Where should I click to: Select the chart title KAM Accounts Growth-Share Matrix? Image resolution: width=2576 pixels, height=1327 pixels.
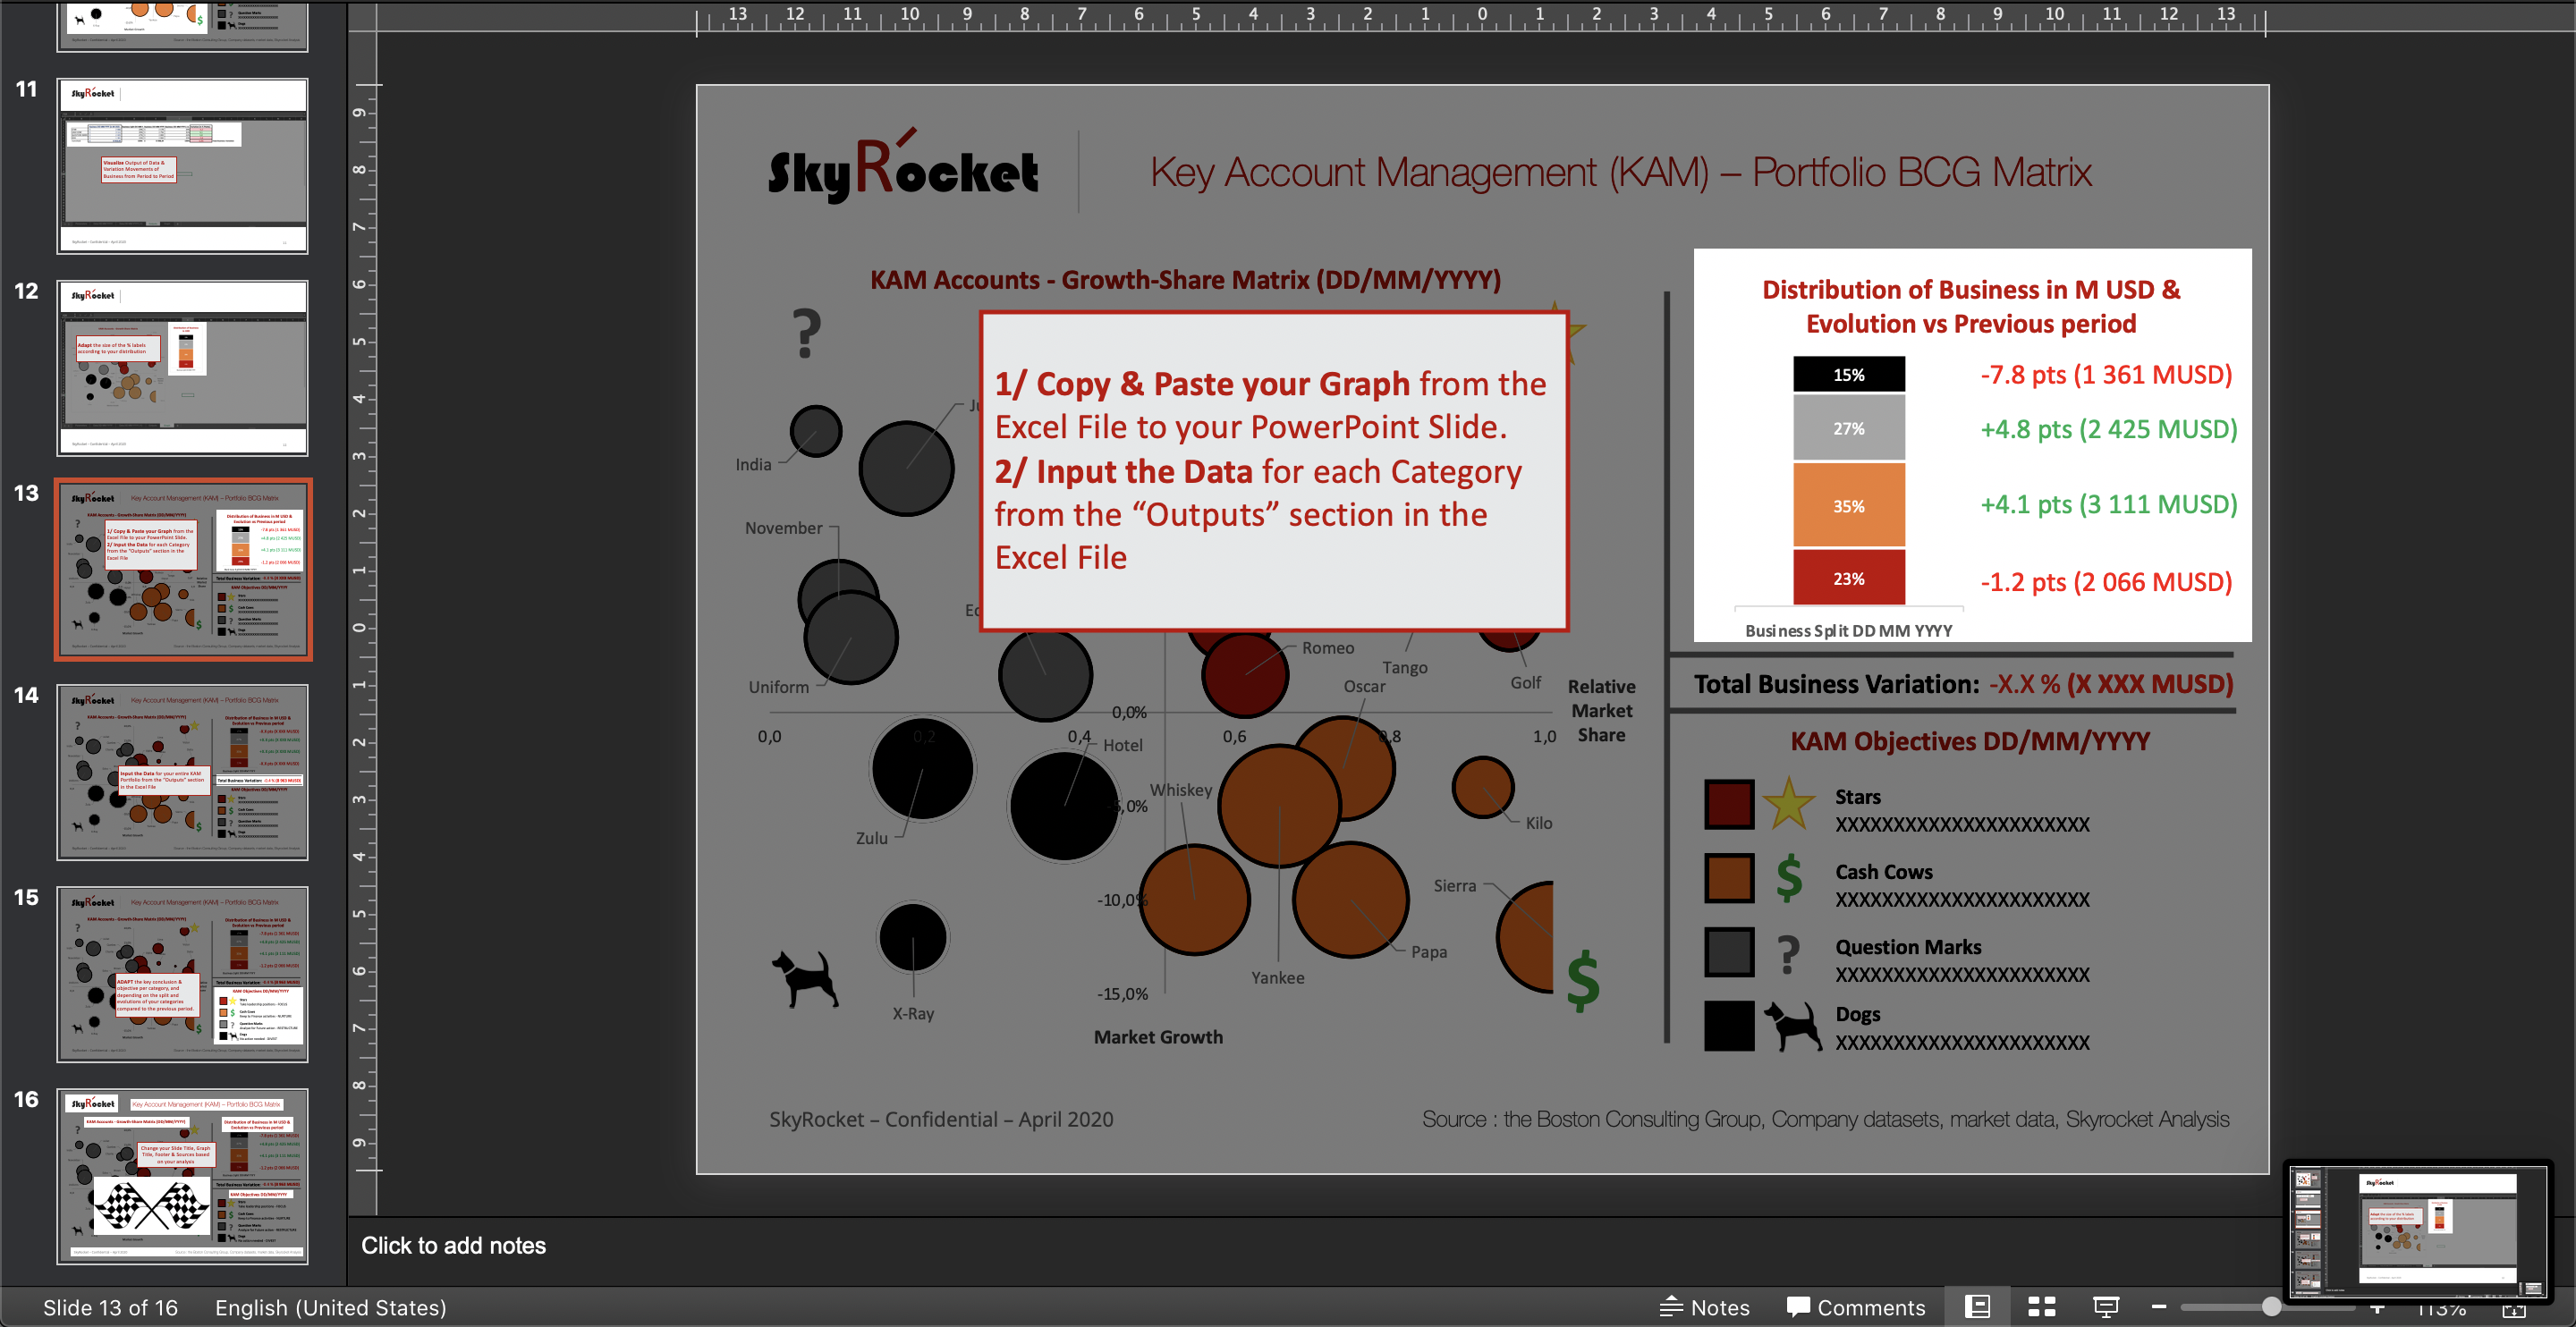pos(1185,279)
